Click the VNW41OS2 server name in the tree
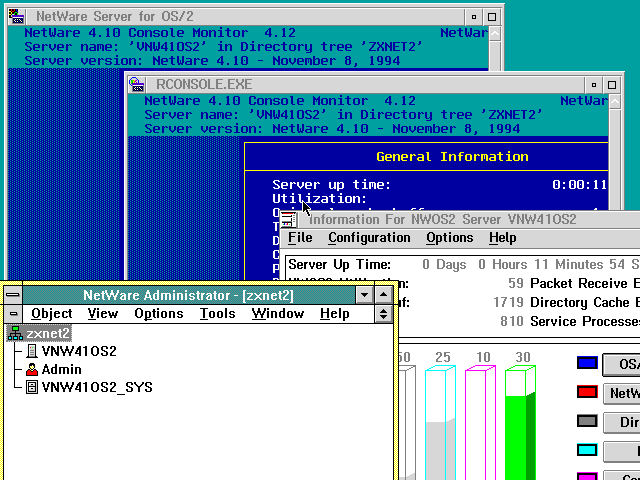640x480 pixels. [x=79, y=351]
